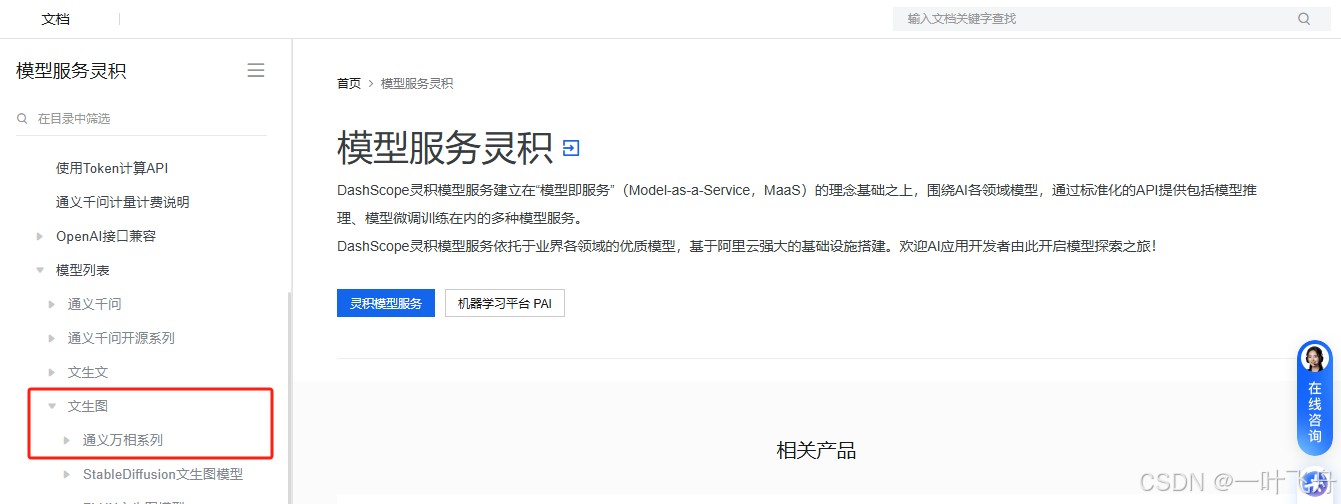1341x504 pixels.
Task: Expand the 通义千问开源系列 arrow
Action: 52,338
